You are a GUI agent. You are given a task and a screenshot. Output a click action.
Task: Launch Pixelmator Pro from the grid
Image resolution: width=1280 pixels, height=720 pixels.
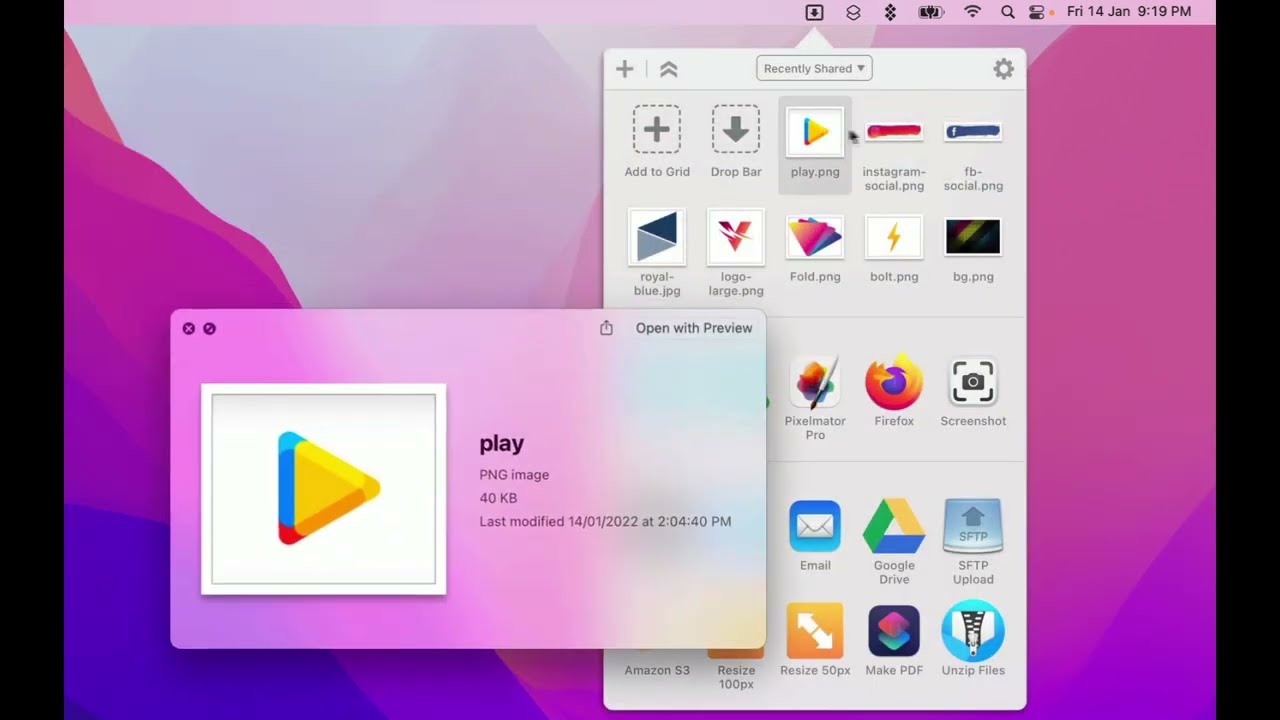[x=815, y=397]
